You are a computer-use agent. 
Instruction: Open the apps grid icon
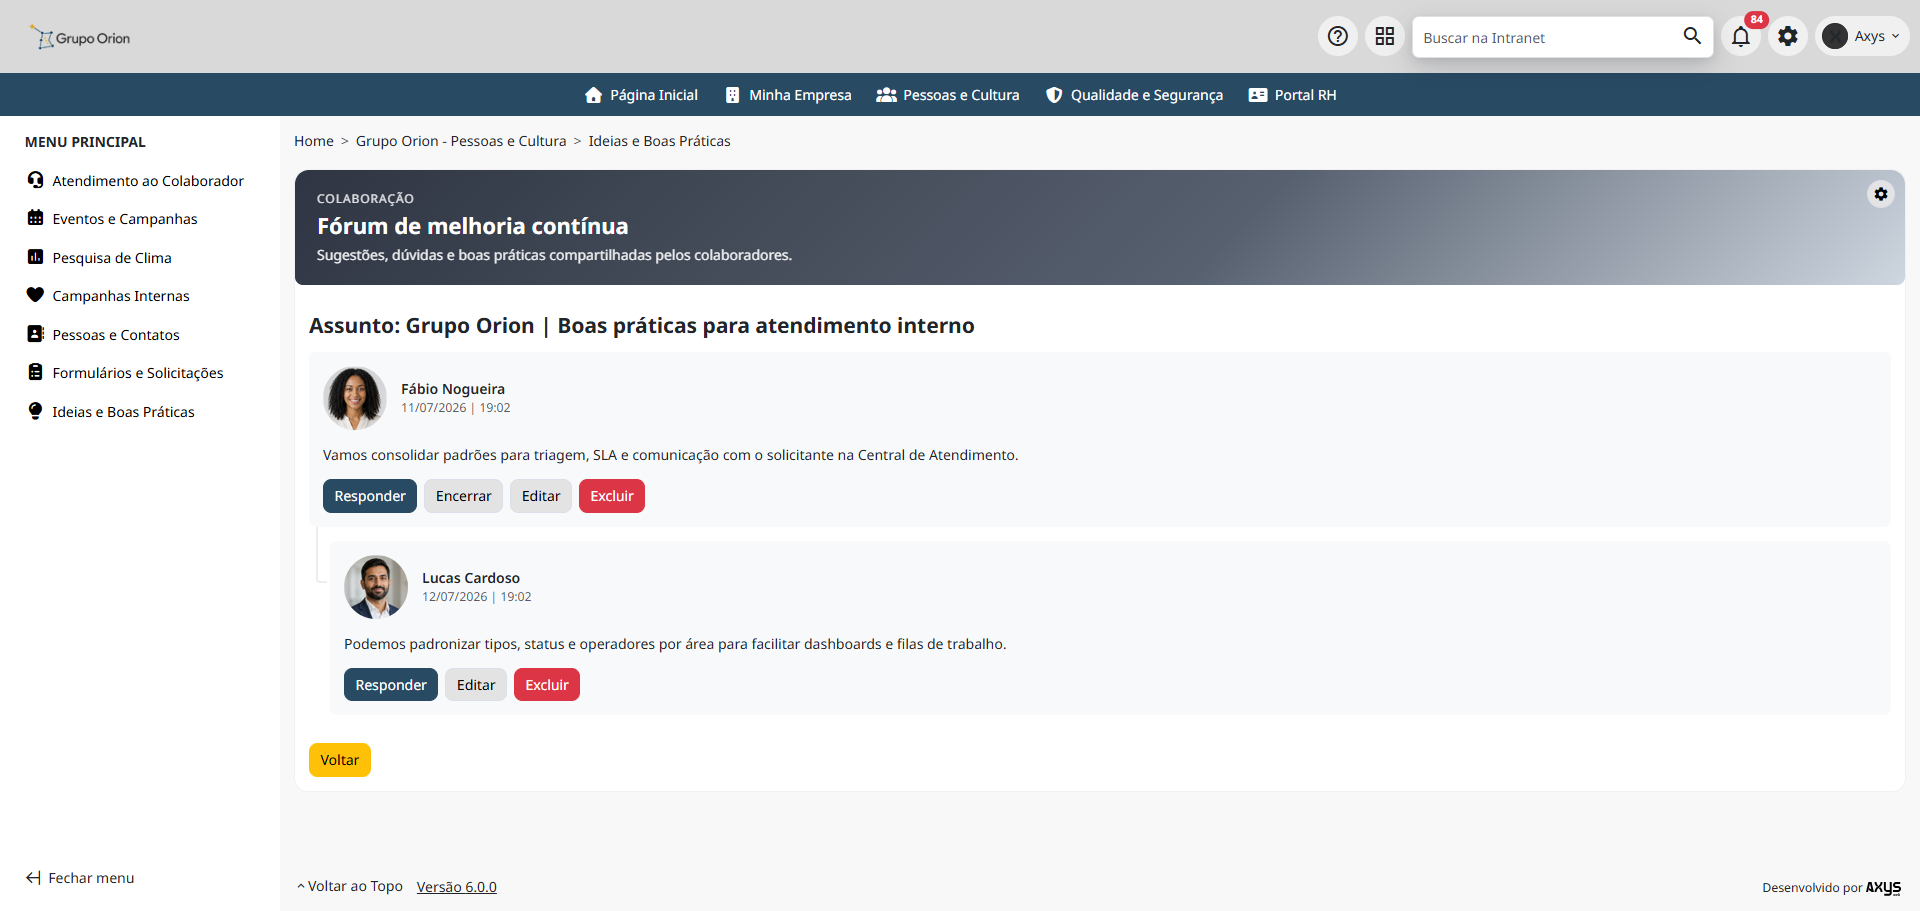click(1385, 37)
